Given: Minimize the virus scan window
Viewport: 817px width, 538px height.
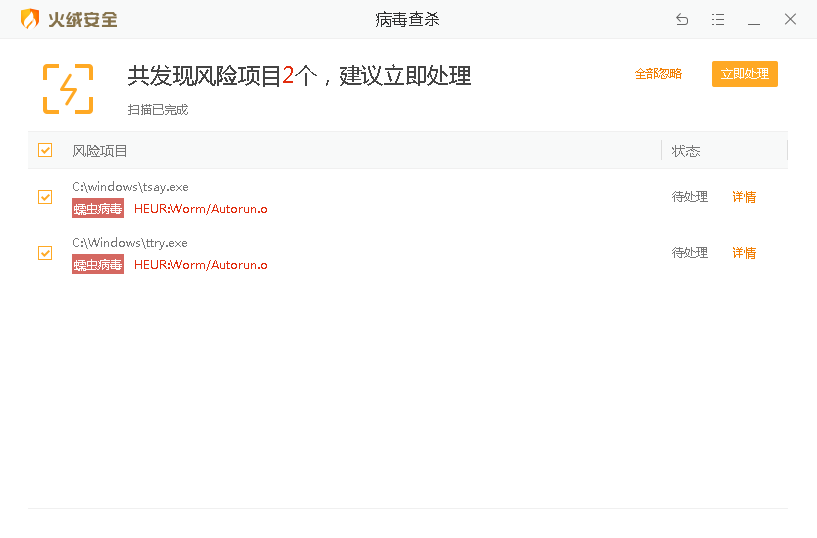Looking at the screenshot, I should coord(754,19).
